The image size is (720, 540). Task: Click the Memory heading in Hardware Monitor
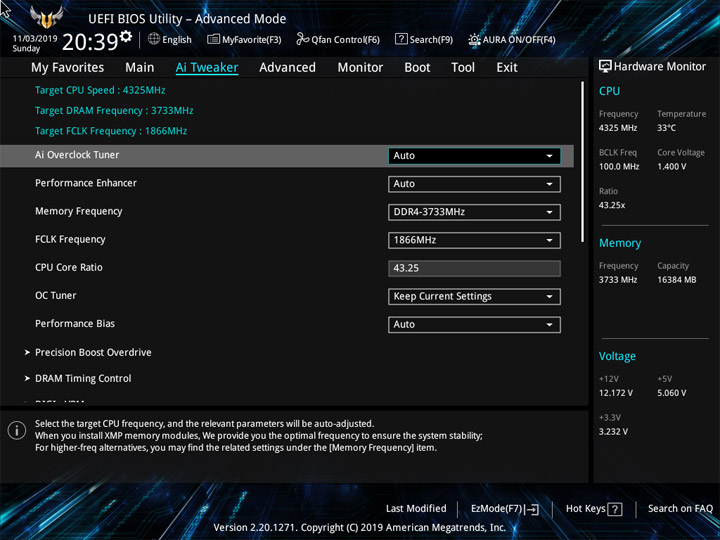pos(620,243)
